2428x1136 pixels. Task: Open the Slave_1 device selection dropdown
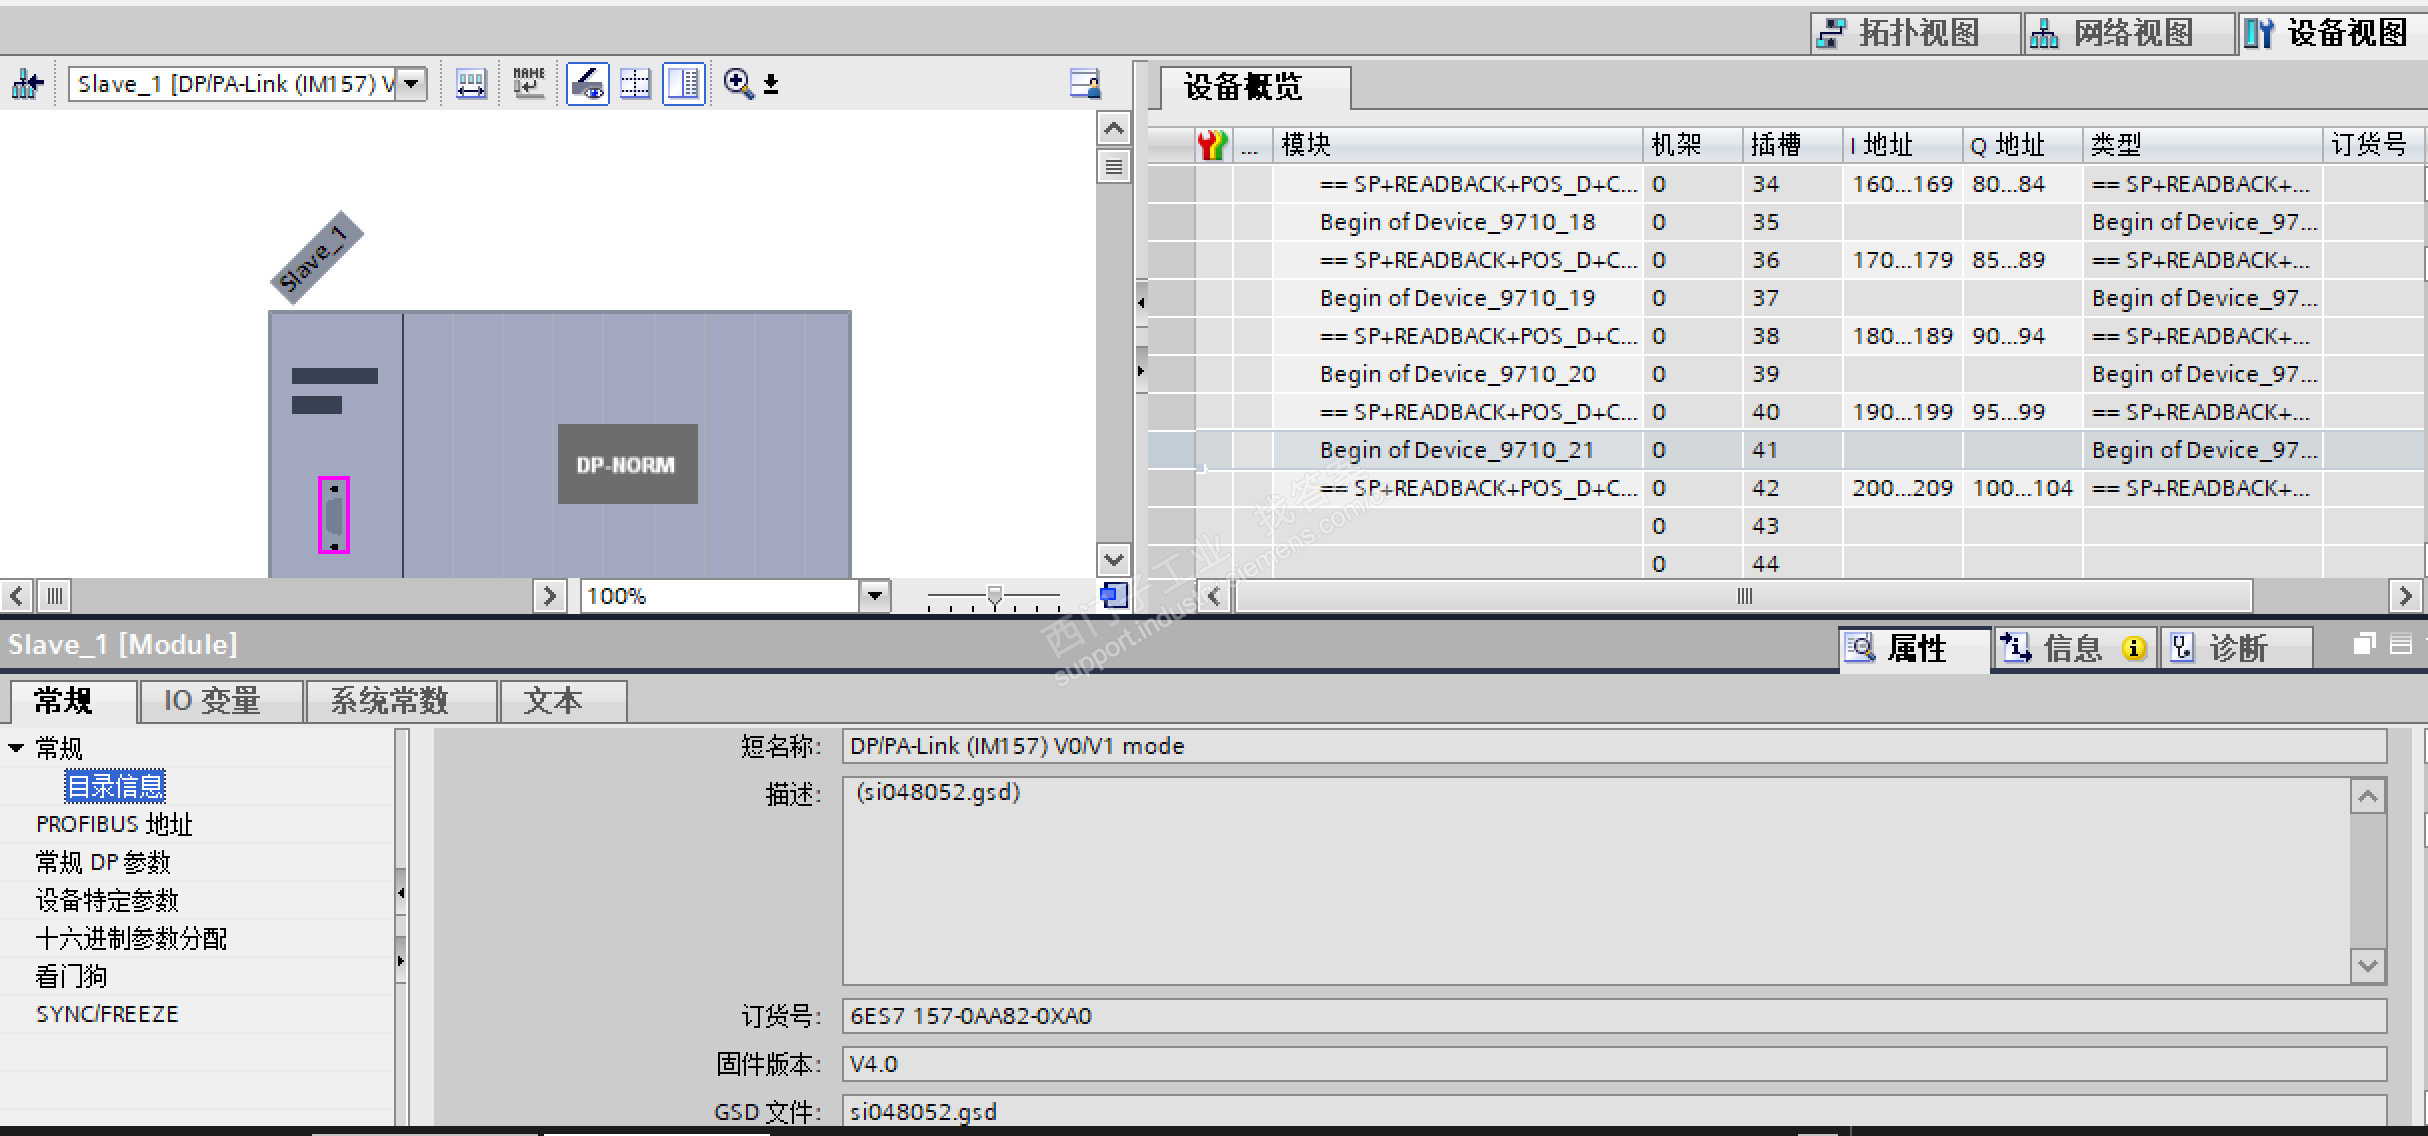click(x=411, y=84)
